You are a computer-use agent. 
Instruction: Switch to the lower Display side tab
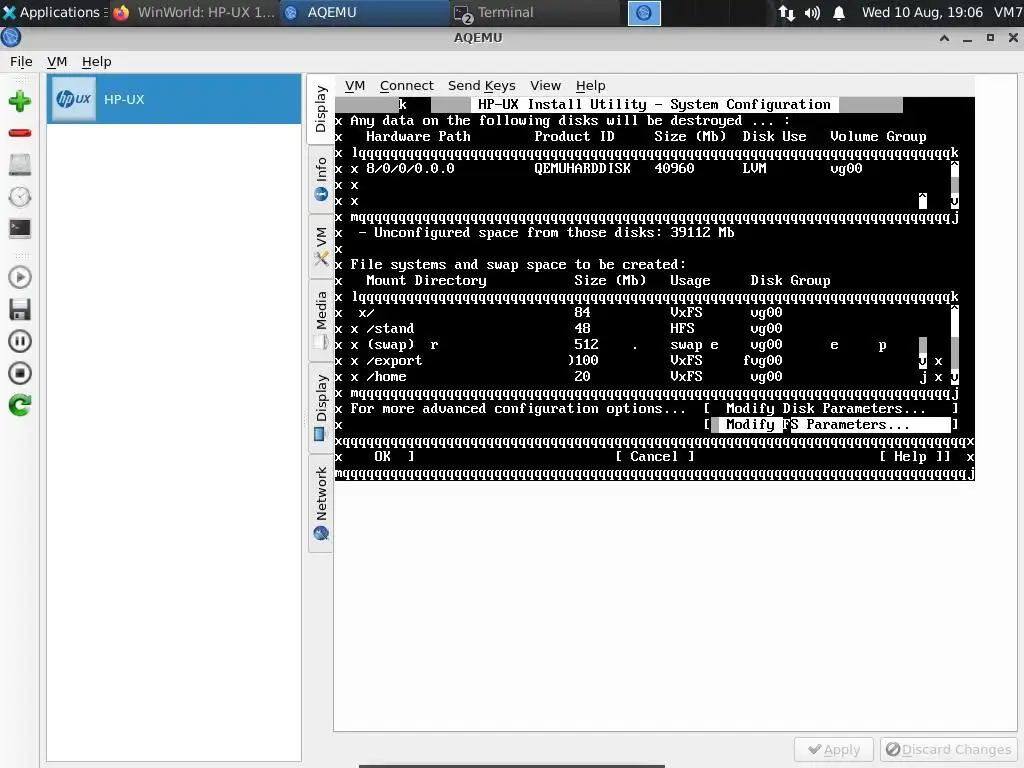[321, 407]
